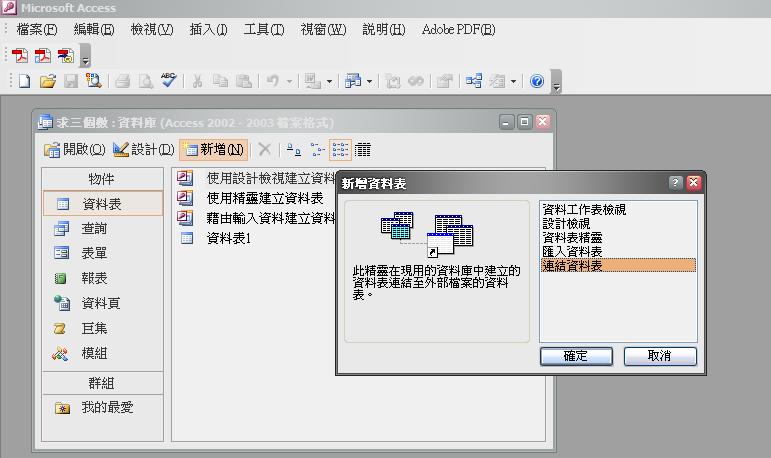The height and width of the screenshot is (458, 771).
Task: Click the Copy toolbar icon
Action: [x=220, y=81]
